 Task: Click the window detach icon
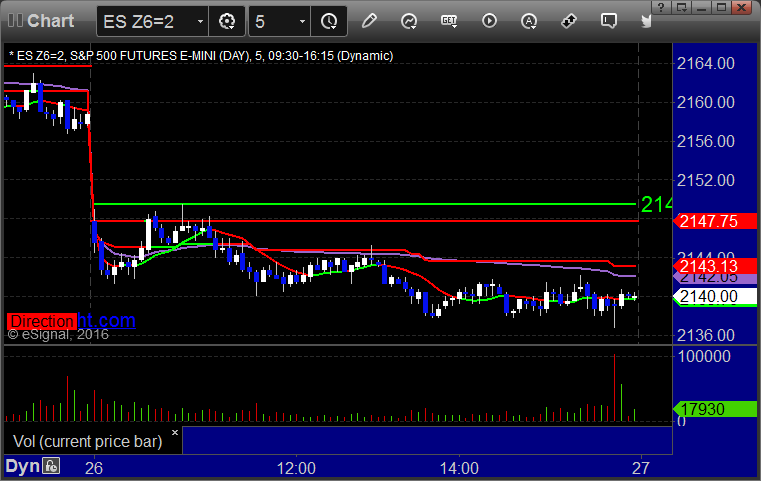[681, 7]
